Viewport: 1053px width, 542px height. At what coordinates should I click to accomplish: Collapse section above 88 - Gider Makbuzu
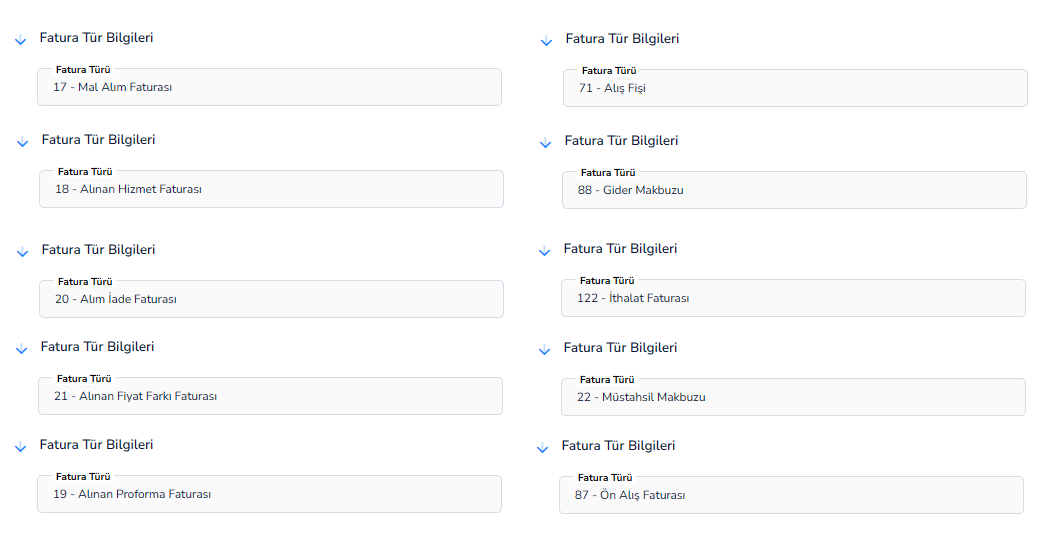545,143
